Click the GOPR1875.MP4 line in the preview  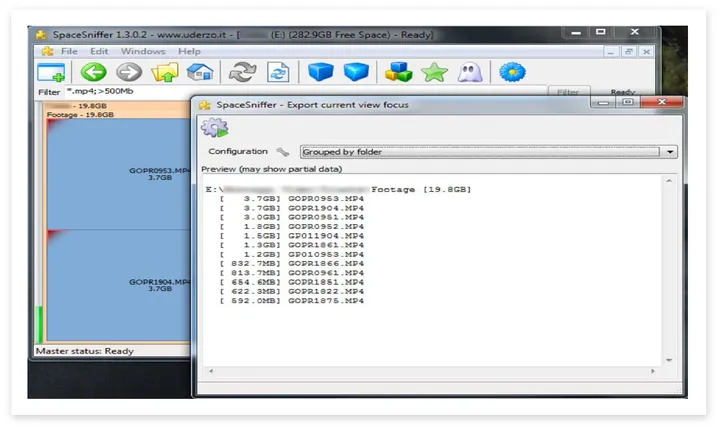pyautogui.click(x=292, y=300)
